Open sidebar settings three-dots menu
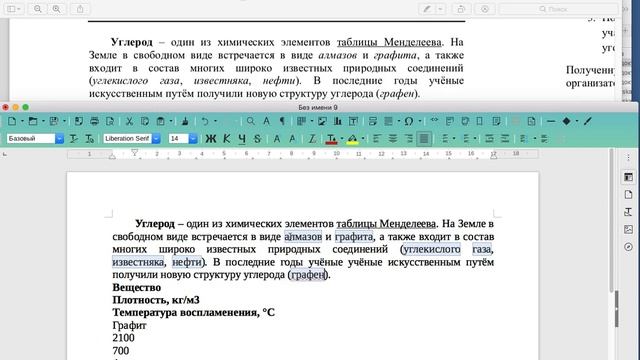Screen dimensions: 640x360 [629, 158]
